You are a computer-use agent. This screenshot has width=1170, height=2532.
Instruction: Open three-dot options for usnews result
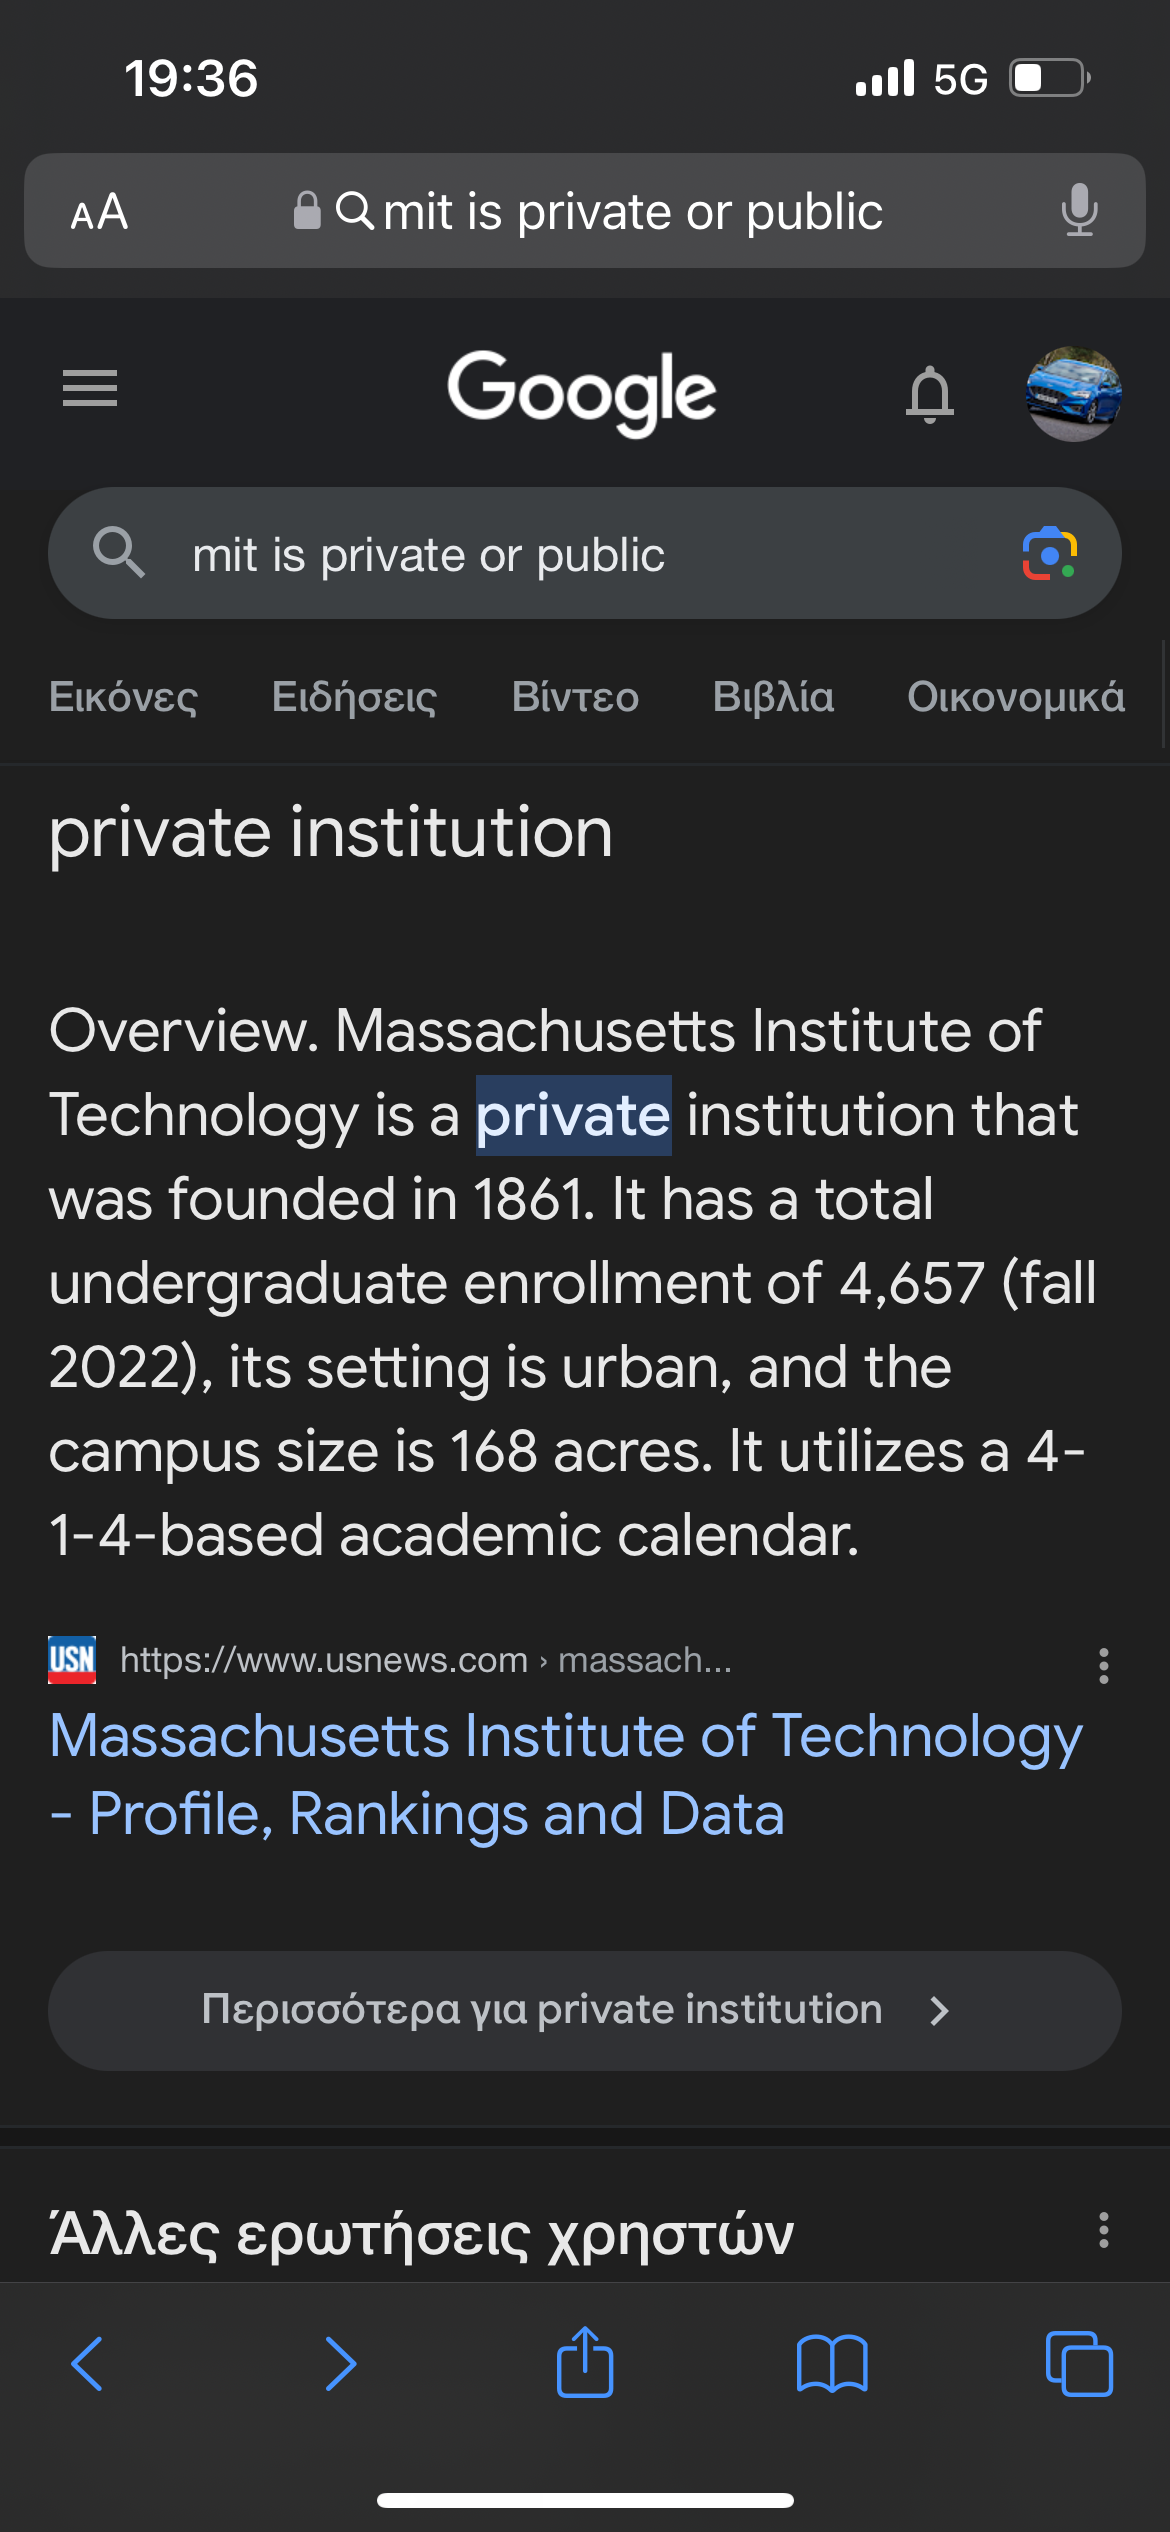tap(1103, 1665)
